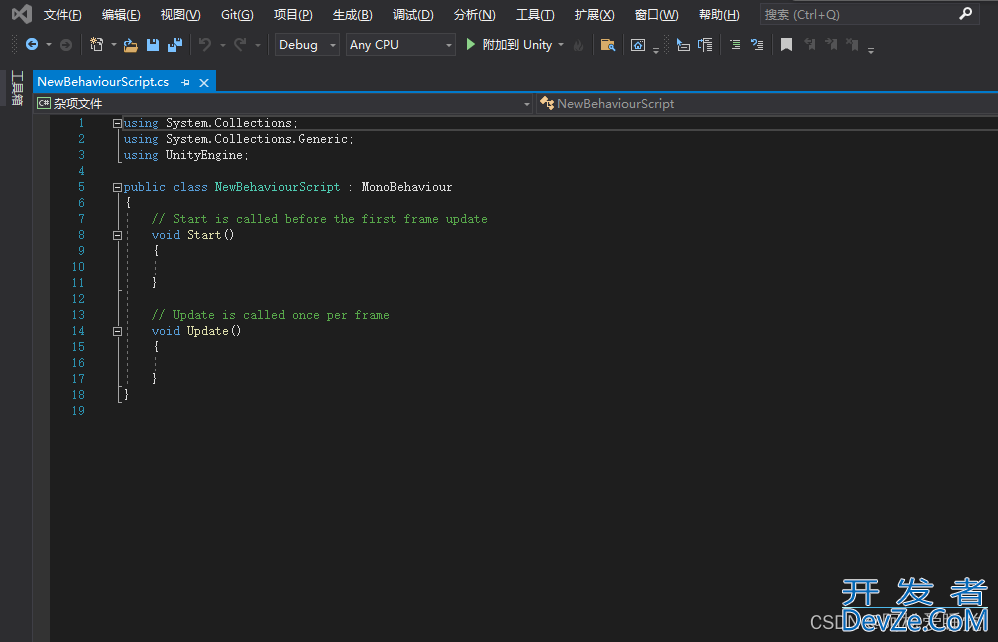
Task: Click the MonoBehaviour base class name
Action: [x=407, y=187]
